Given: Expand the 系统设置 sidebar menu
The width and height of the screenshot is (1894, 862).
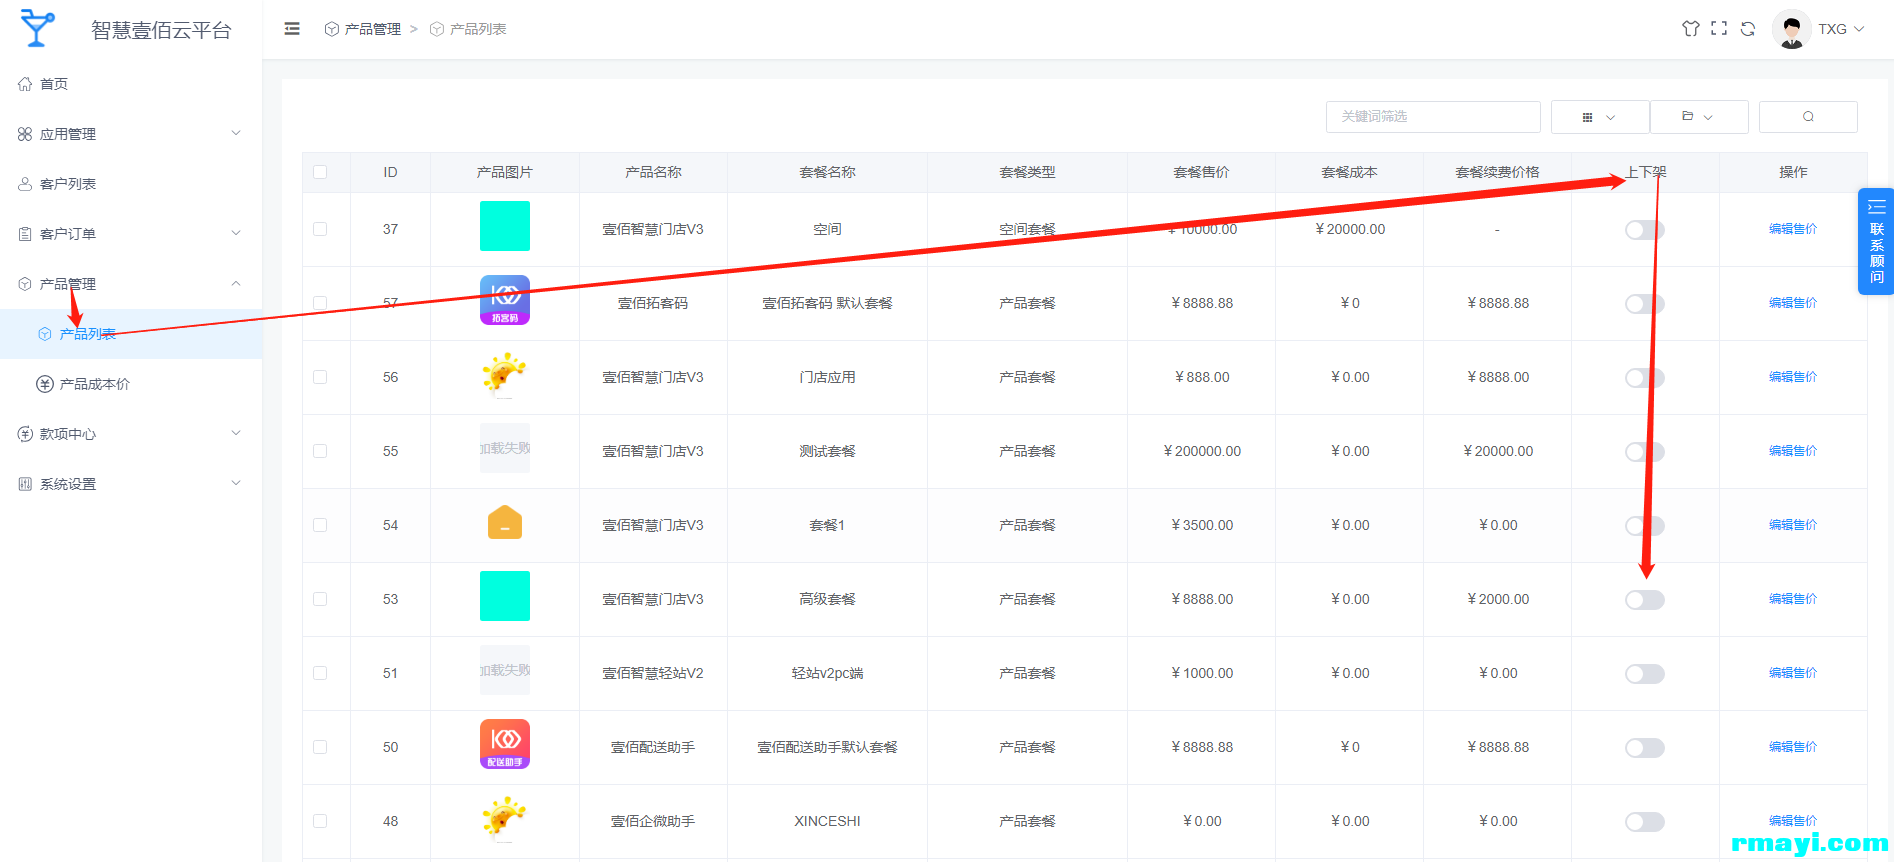Looking at the screenshot, I should [x=131, y=484].
